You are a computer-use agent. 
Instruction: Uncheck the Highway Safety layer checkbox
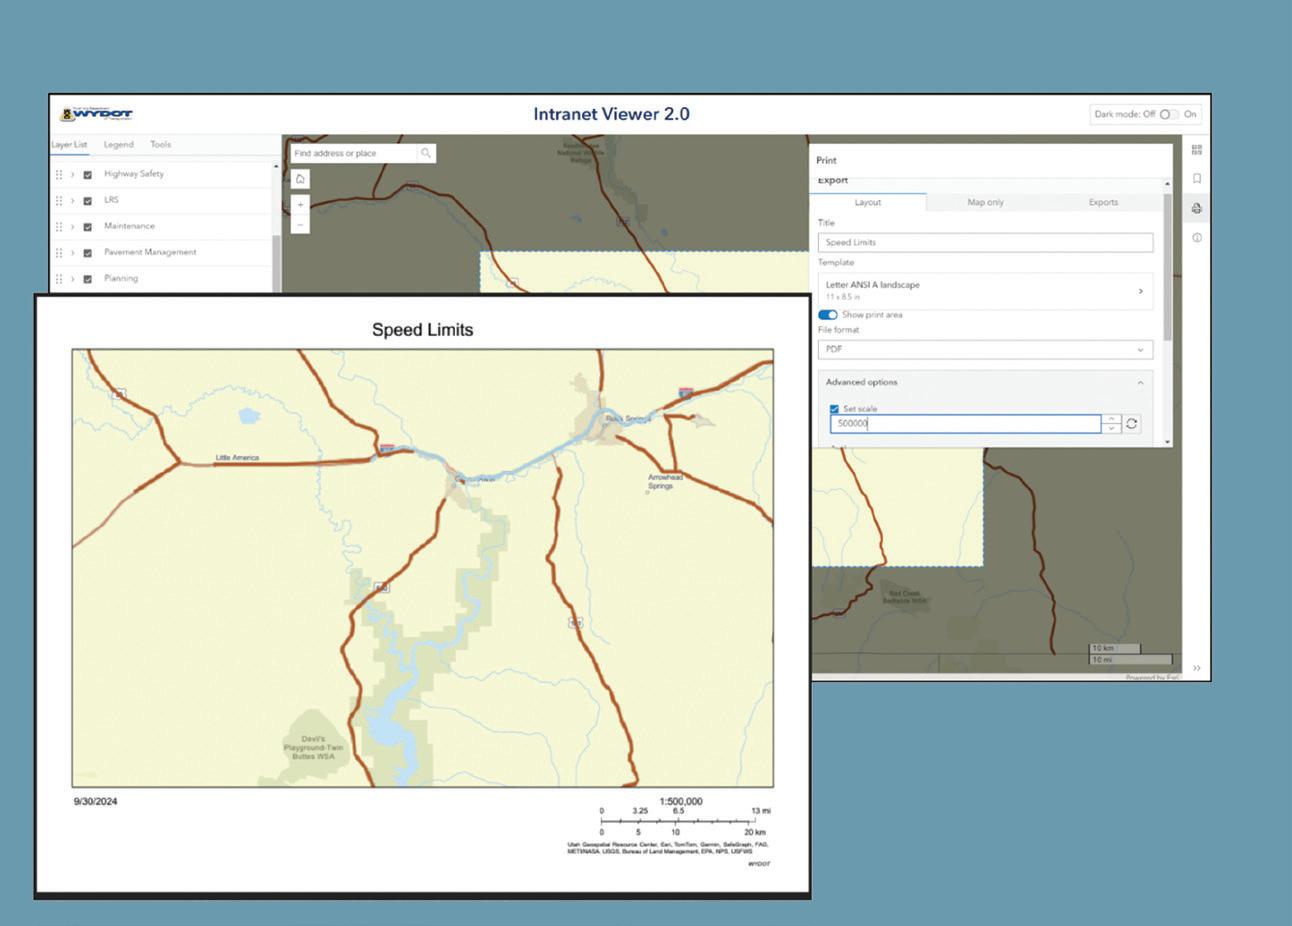click(x=88, y=175)
